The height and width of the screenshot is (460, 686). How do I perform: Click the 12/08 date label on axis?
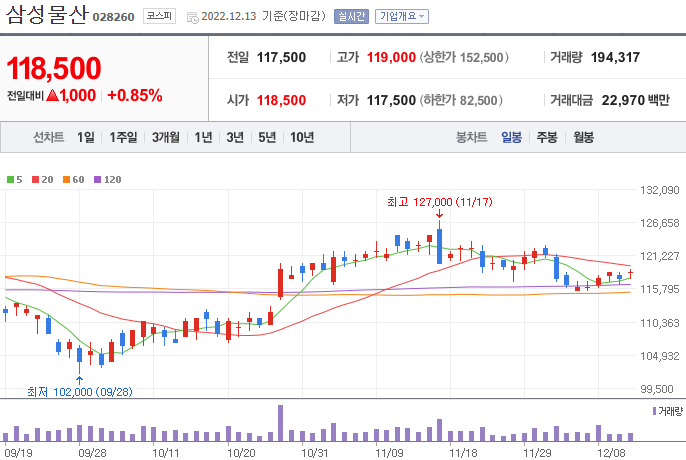pyautogui.click(x=611, y=453)
